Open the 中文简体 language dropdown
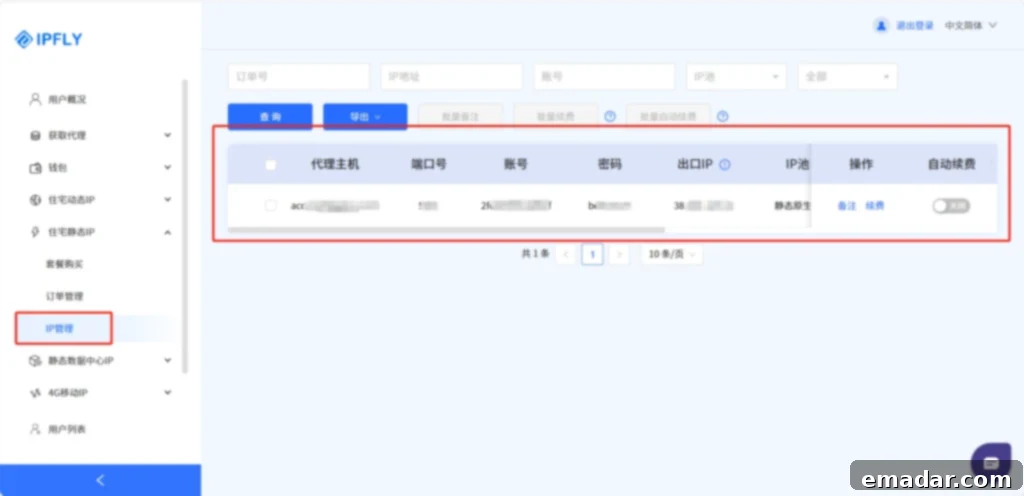This screenshot has height=496, width=1024. coord(971,26)
